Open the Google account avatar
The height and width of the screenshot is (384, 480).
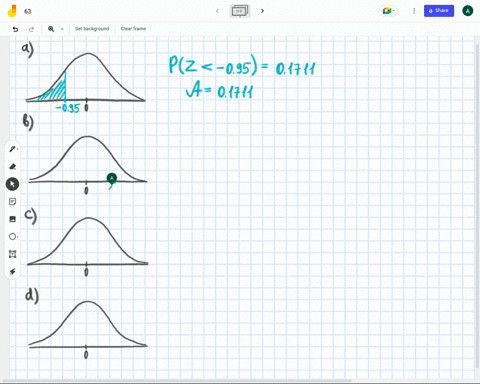467,11
